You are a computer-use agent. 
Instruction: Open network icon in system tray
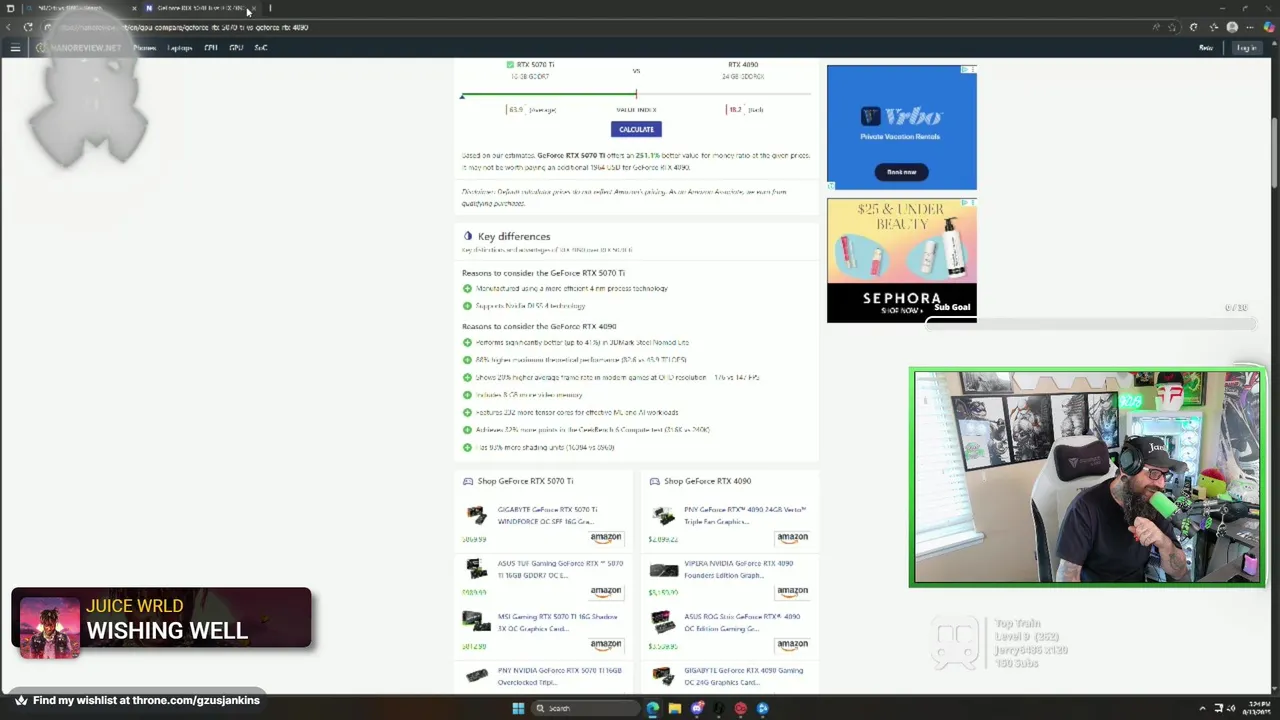[1219, 708]
